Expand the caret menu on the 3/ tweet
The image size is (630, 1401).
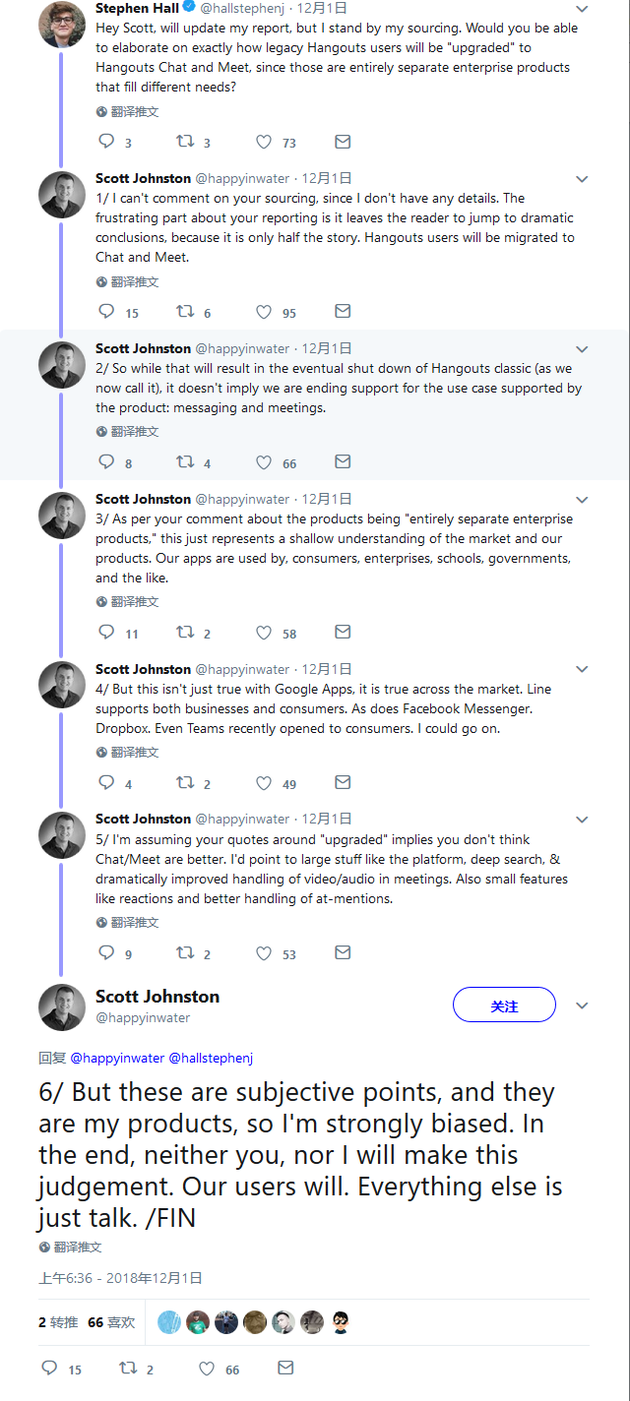click(x=582, y=499)
